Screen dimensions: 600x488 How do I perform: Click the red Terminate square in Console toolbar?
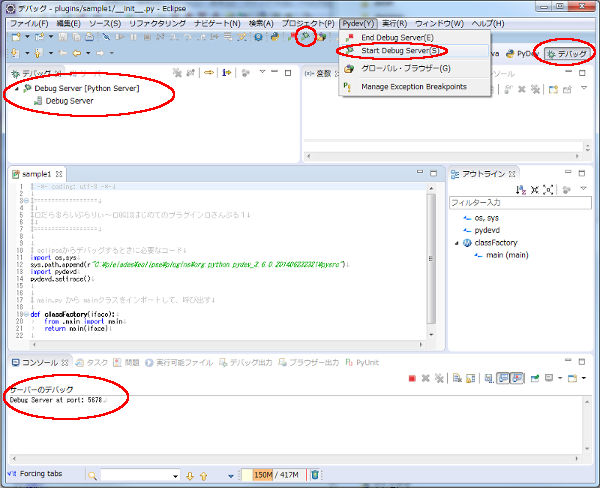(x=412, y=379)
